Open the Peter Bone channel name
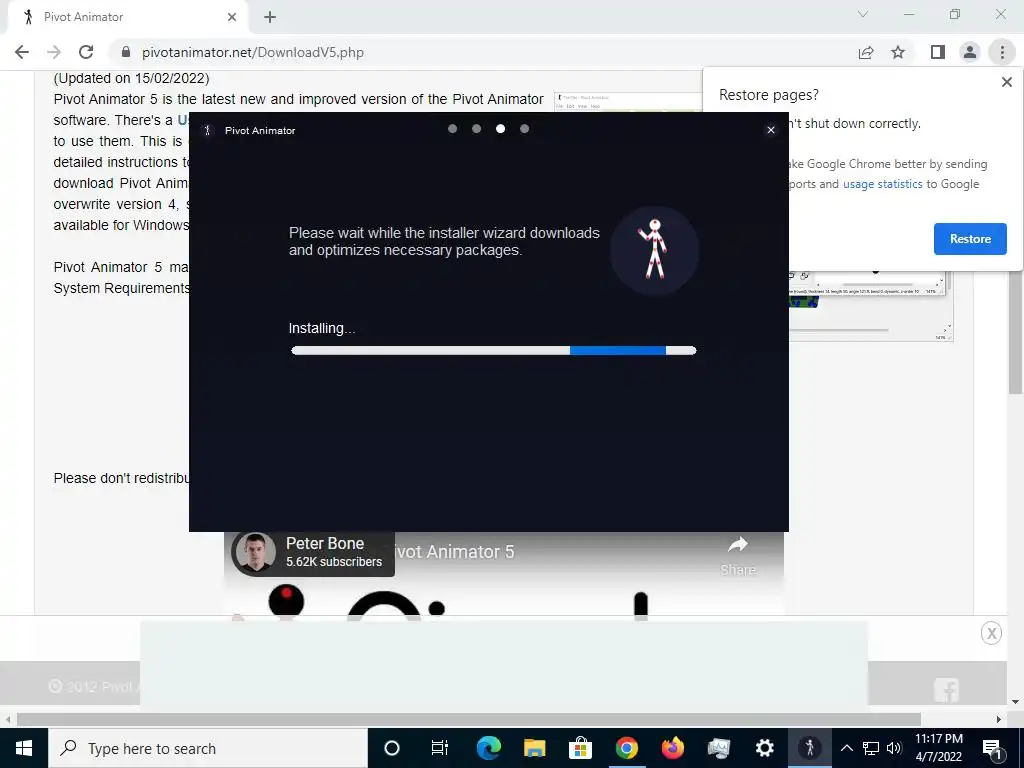Screen dimensions: 1024x768 325,543
